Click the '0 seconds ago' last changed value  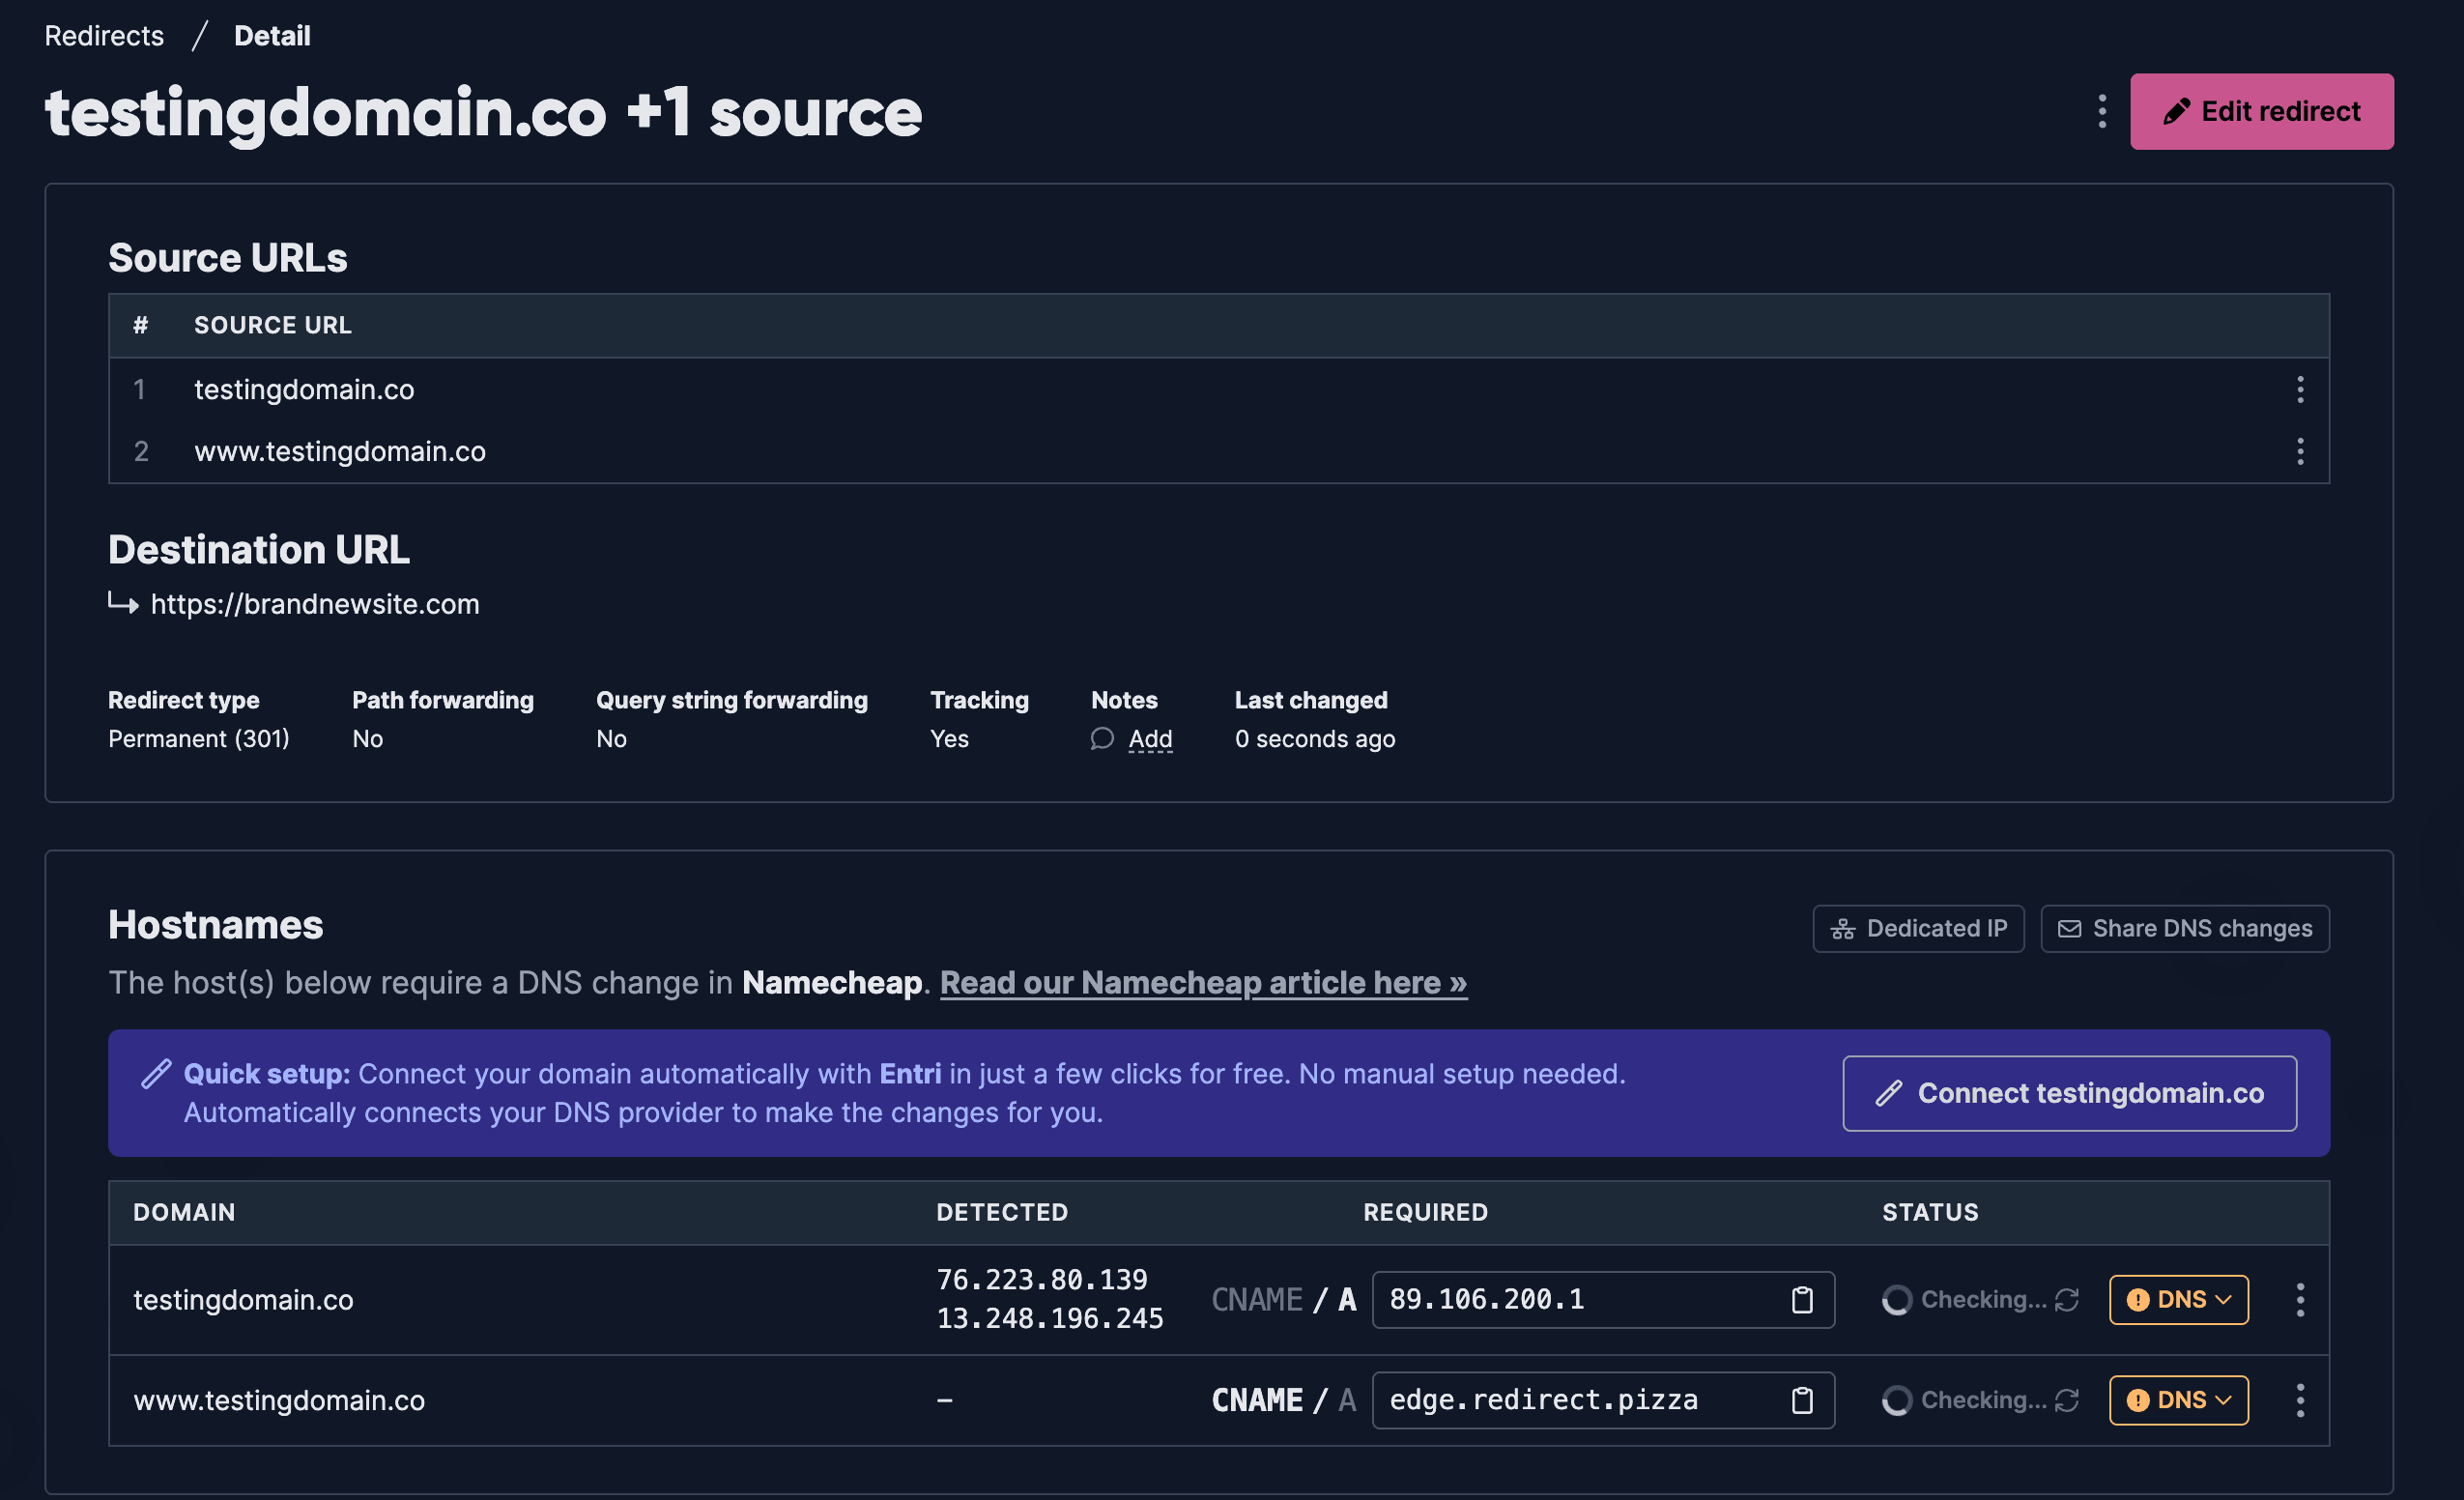tap(1315, 739)
